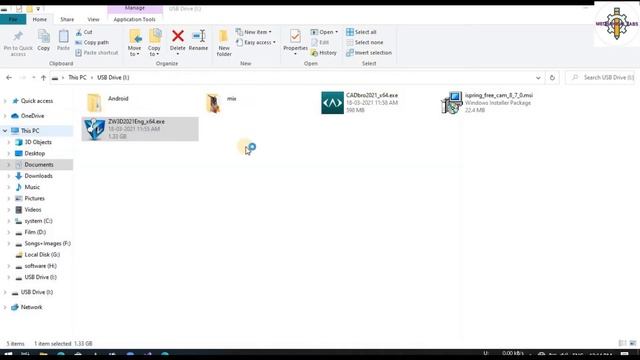This screenshot has width=640, height=360.
Task: Click Invert selection
Action: (369, 53)
